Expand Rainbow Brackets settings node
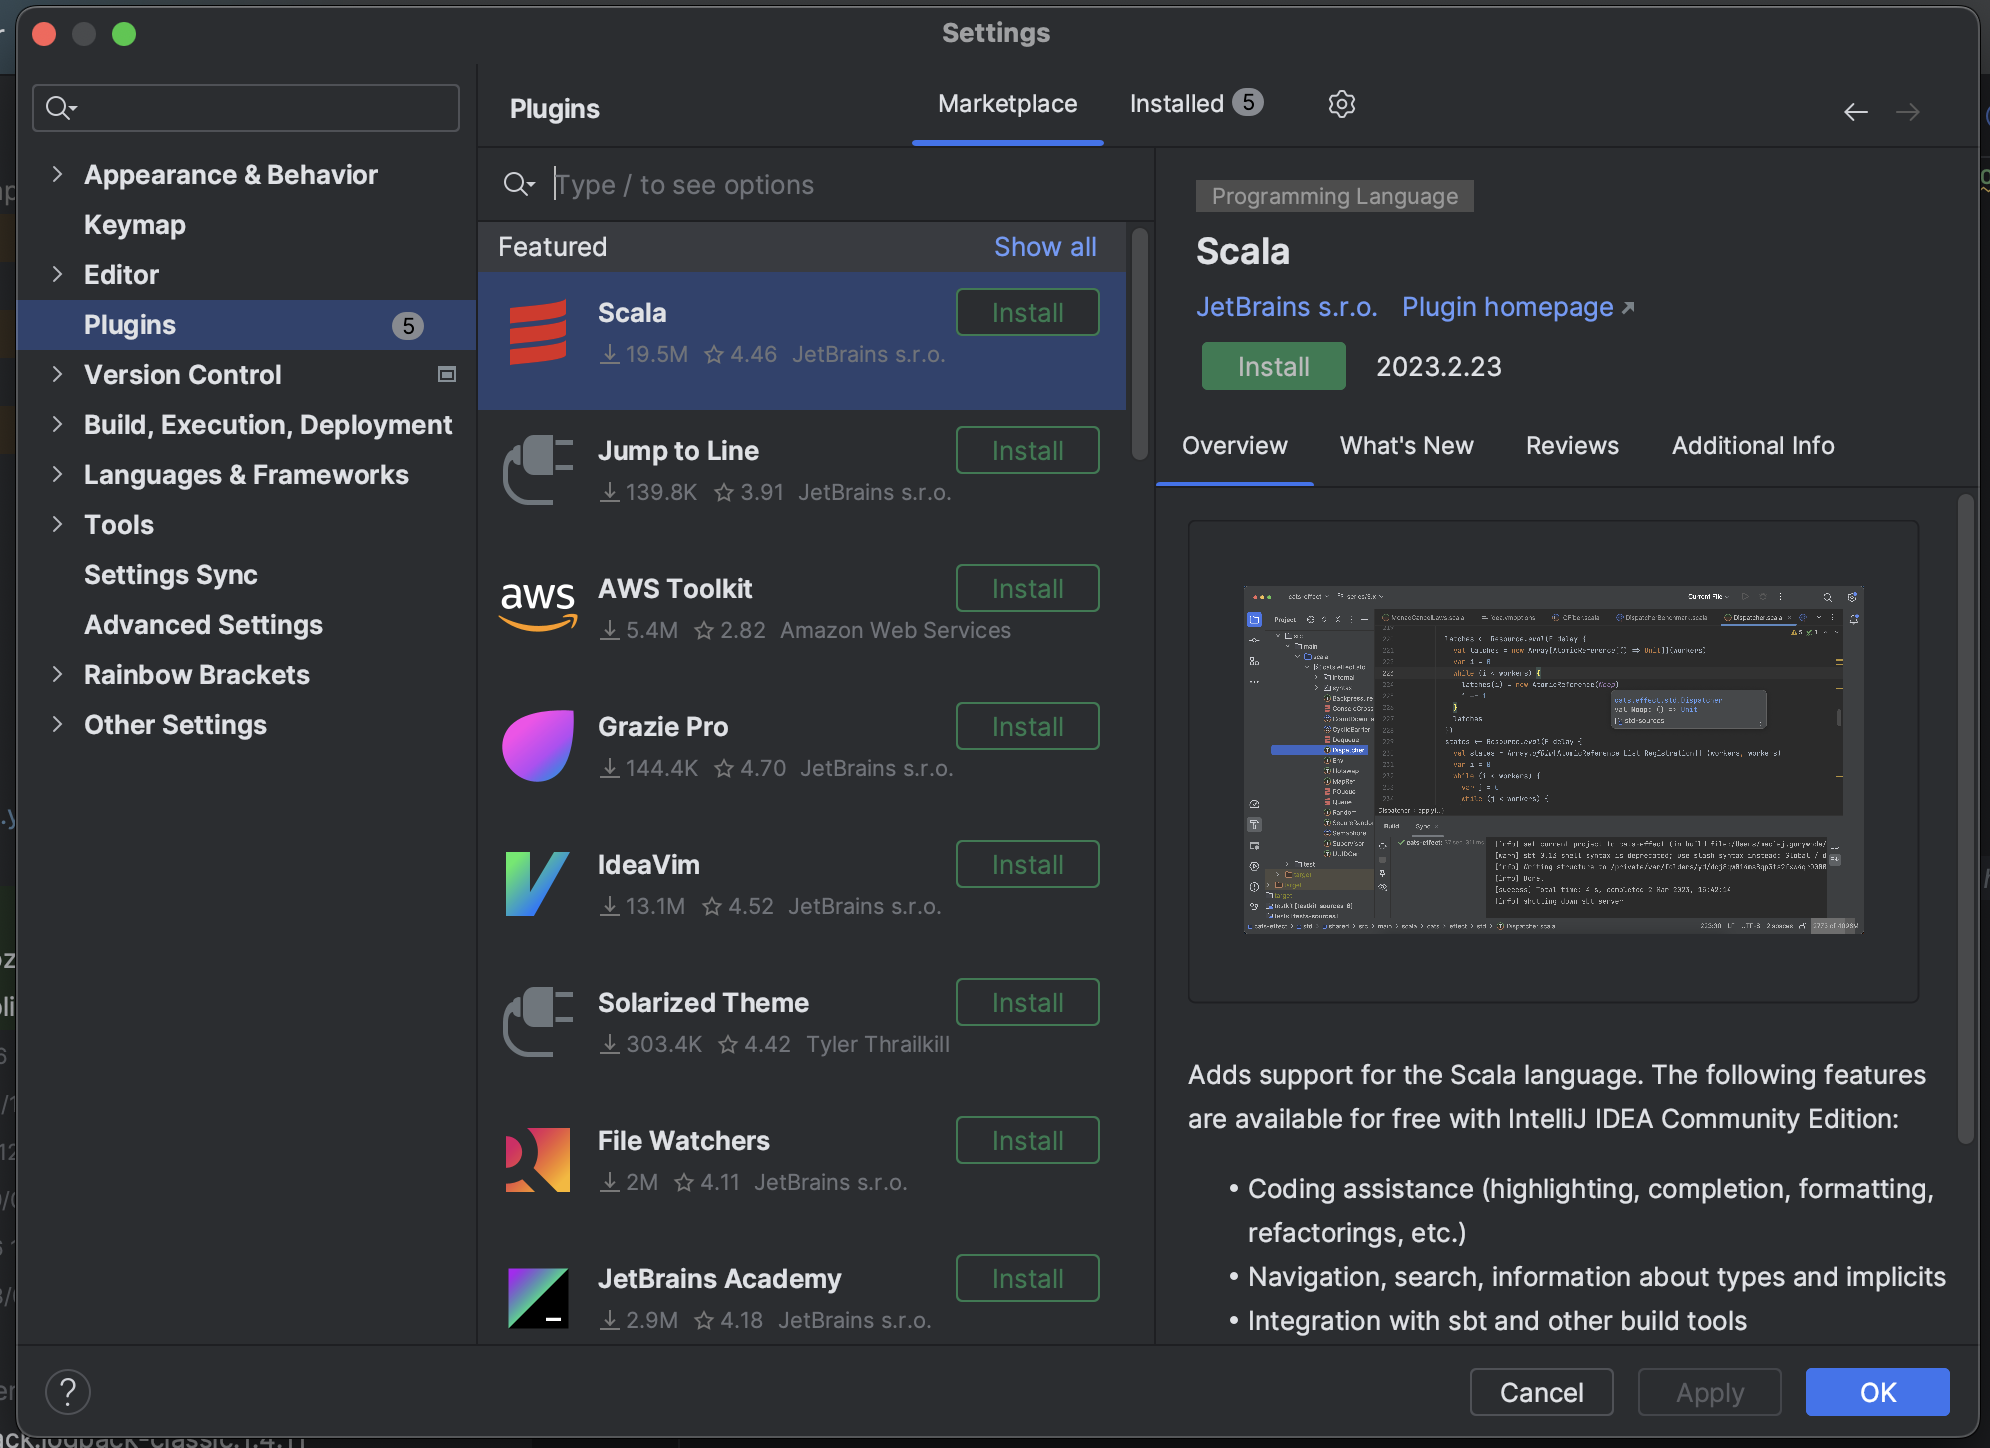This screenshot has width=1990, height=1448. [x=57, y=674]
